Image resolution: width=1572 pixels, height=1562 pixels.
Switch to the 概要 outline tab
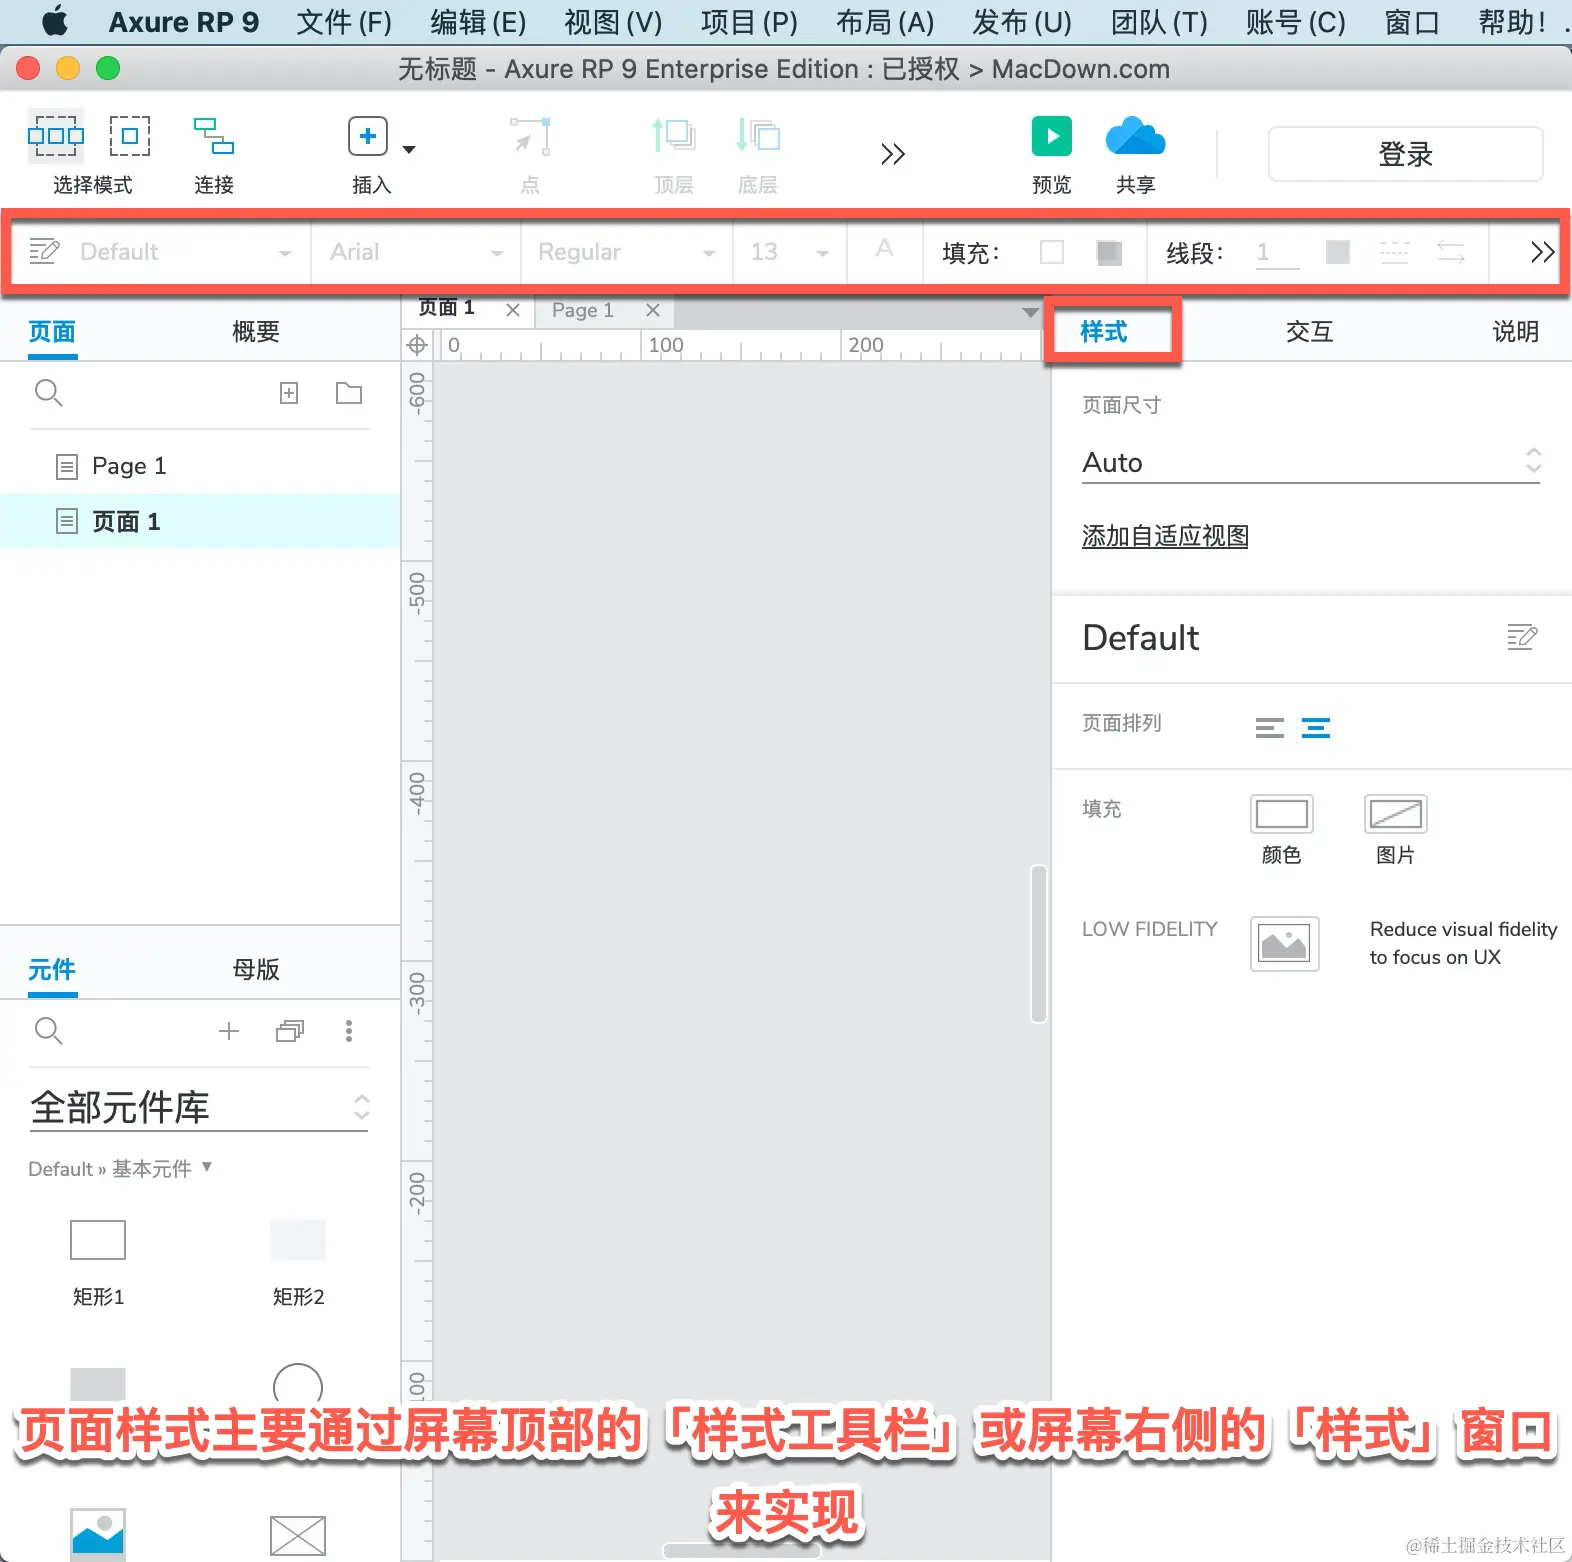pyautogui.click(x=255, y=332)
